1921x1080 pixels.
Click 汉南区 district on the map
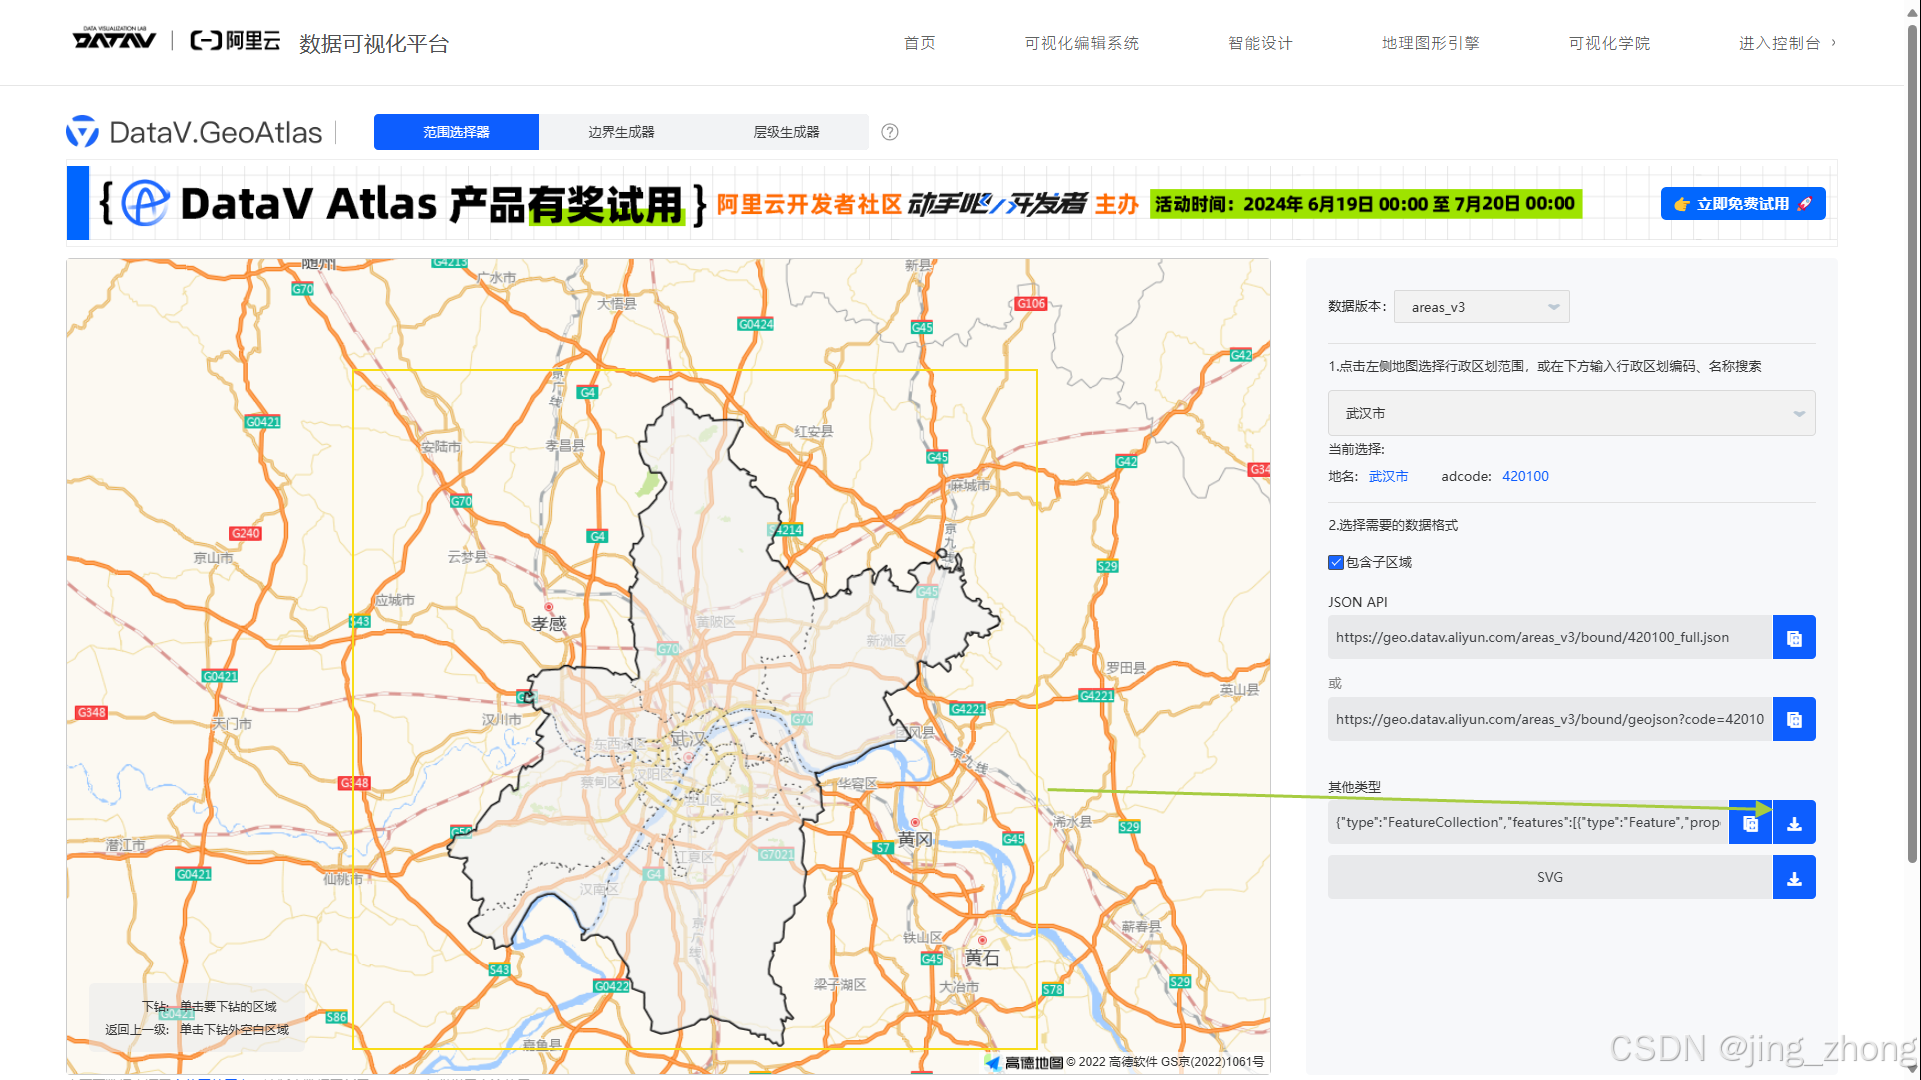point(600,889)
